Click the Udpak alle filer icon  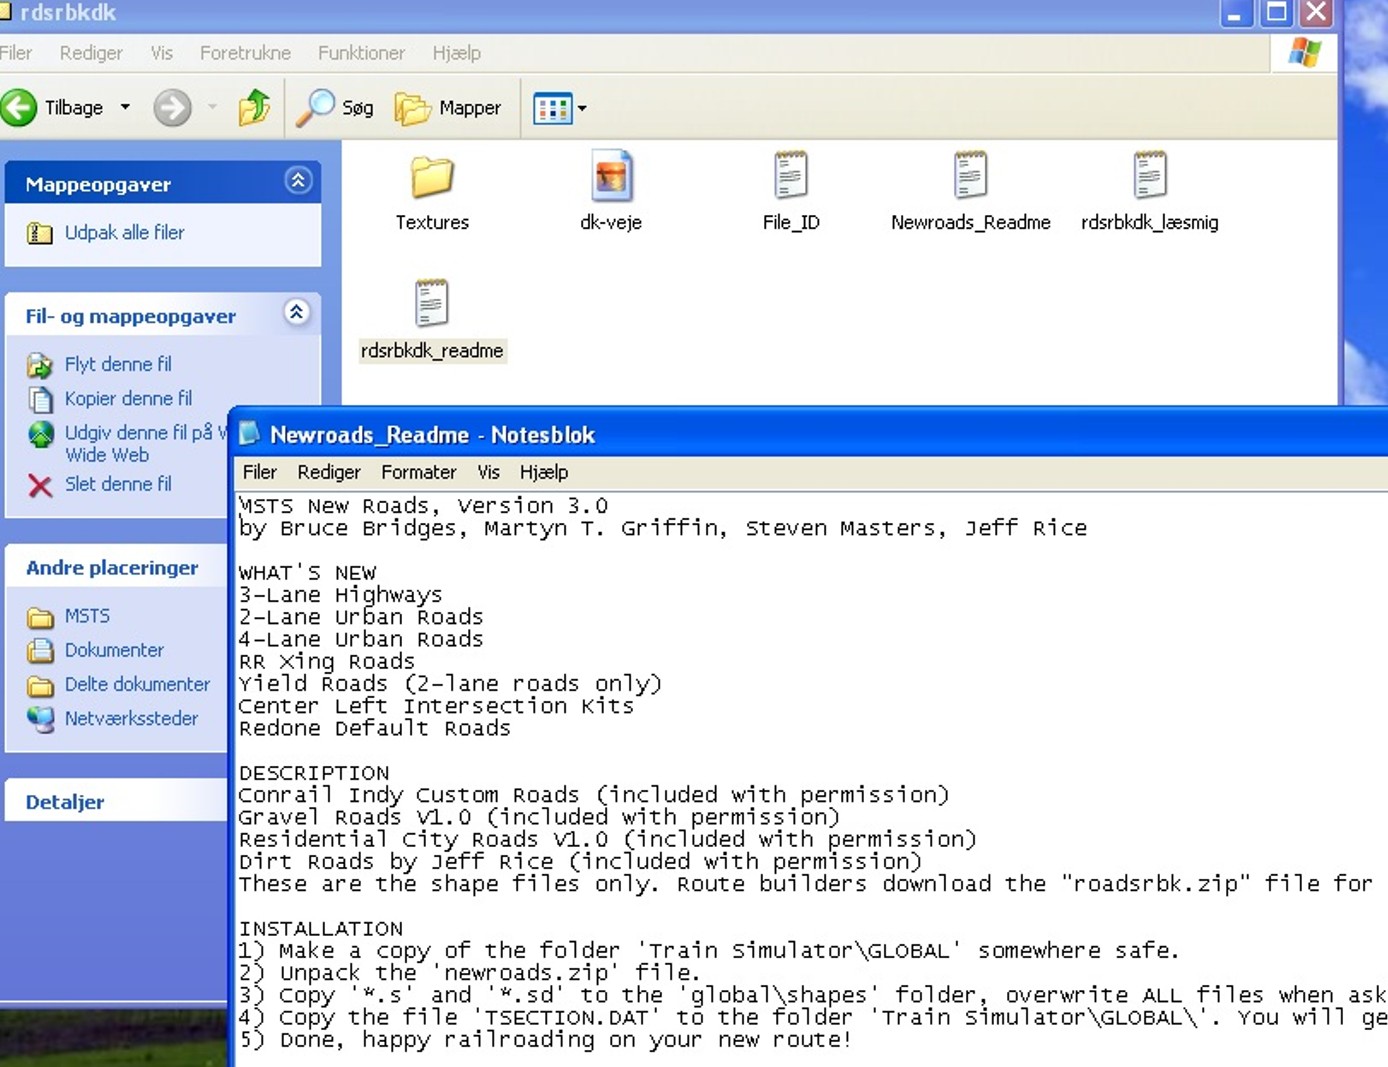[40, 233]
